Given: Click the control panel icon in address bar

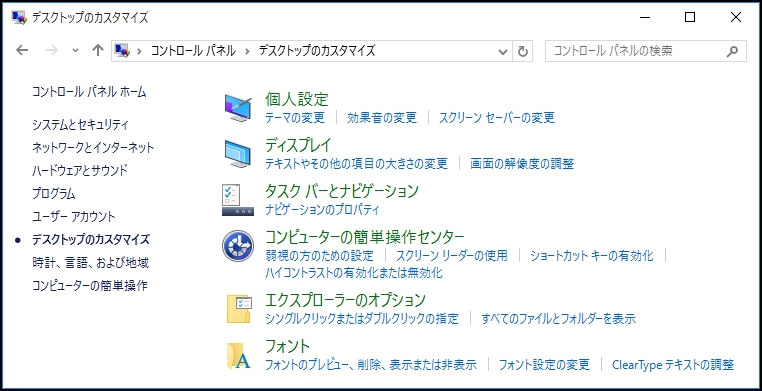Looking at the screenshot, I should [x=122, y=51].
